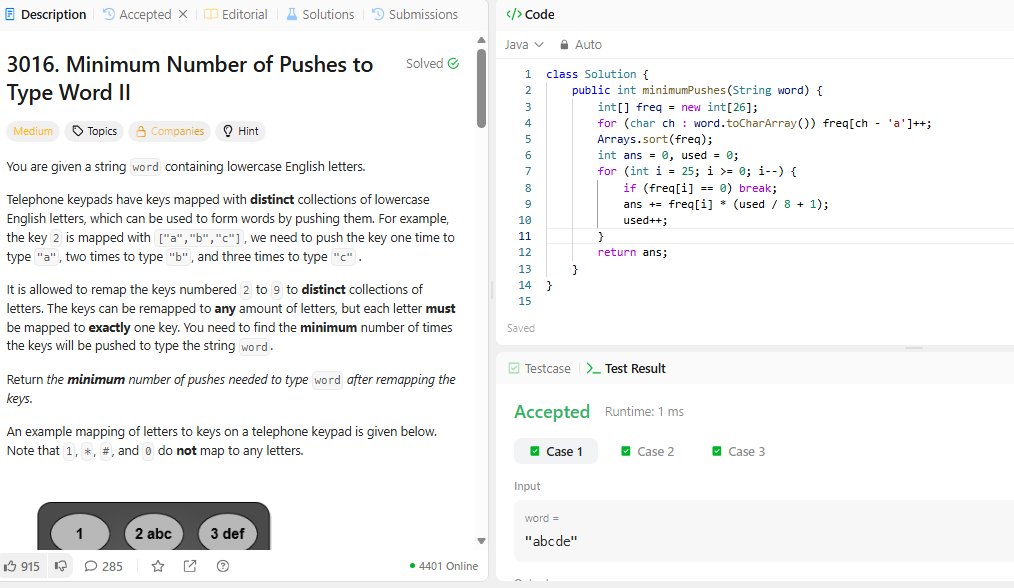
Task: Open the 285 comments discussion
Action: click(x=103, y=567)
